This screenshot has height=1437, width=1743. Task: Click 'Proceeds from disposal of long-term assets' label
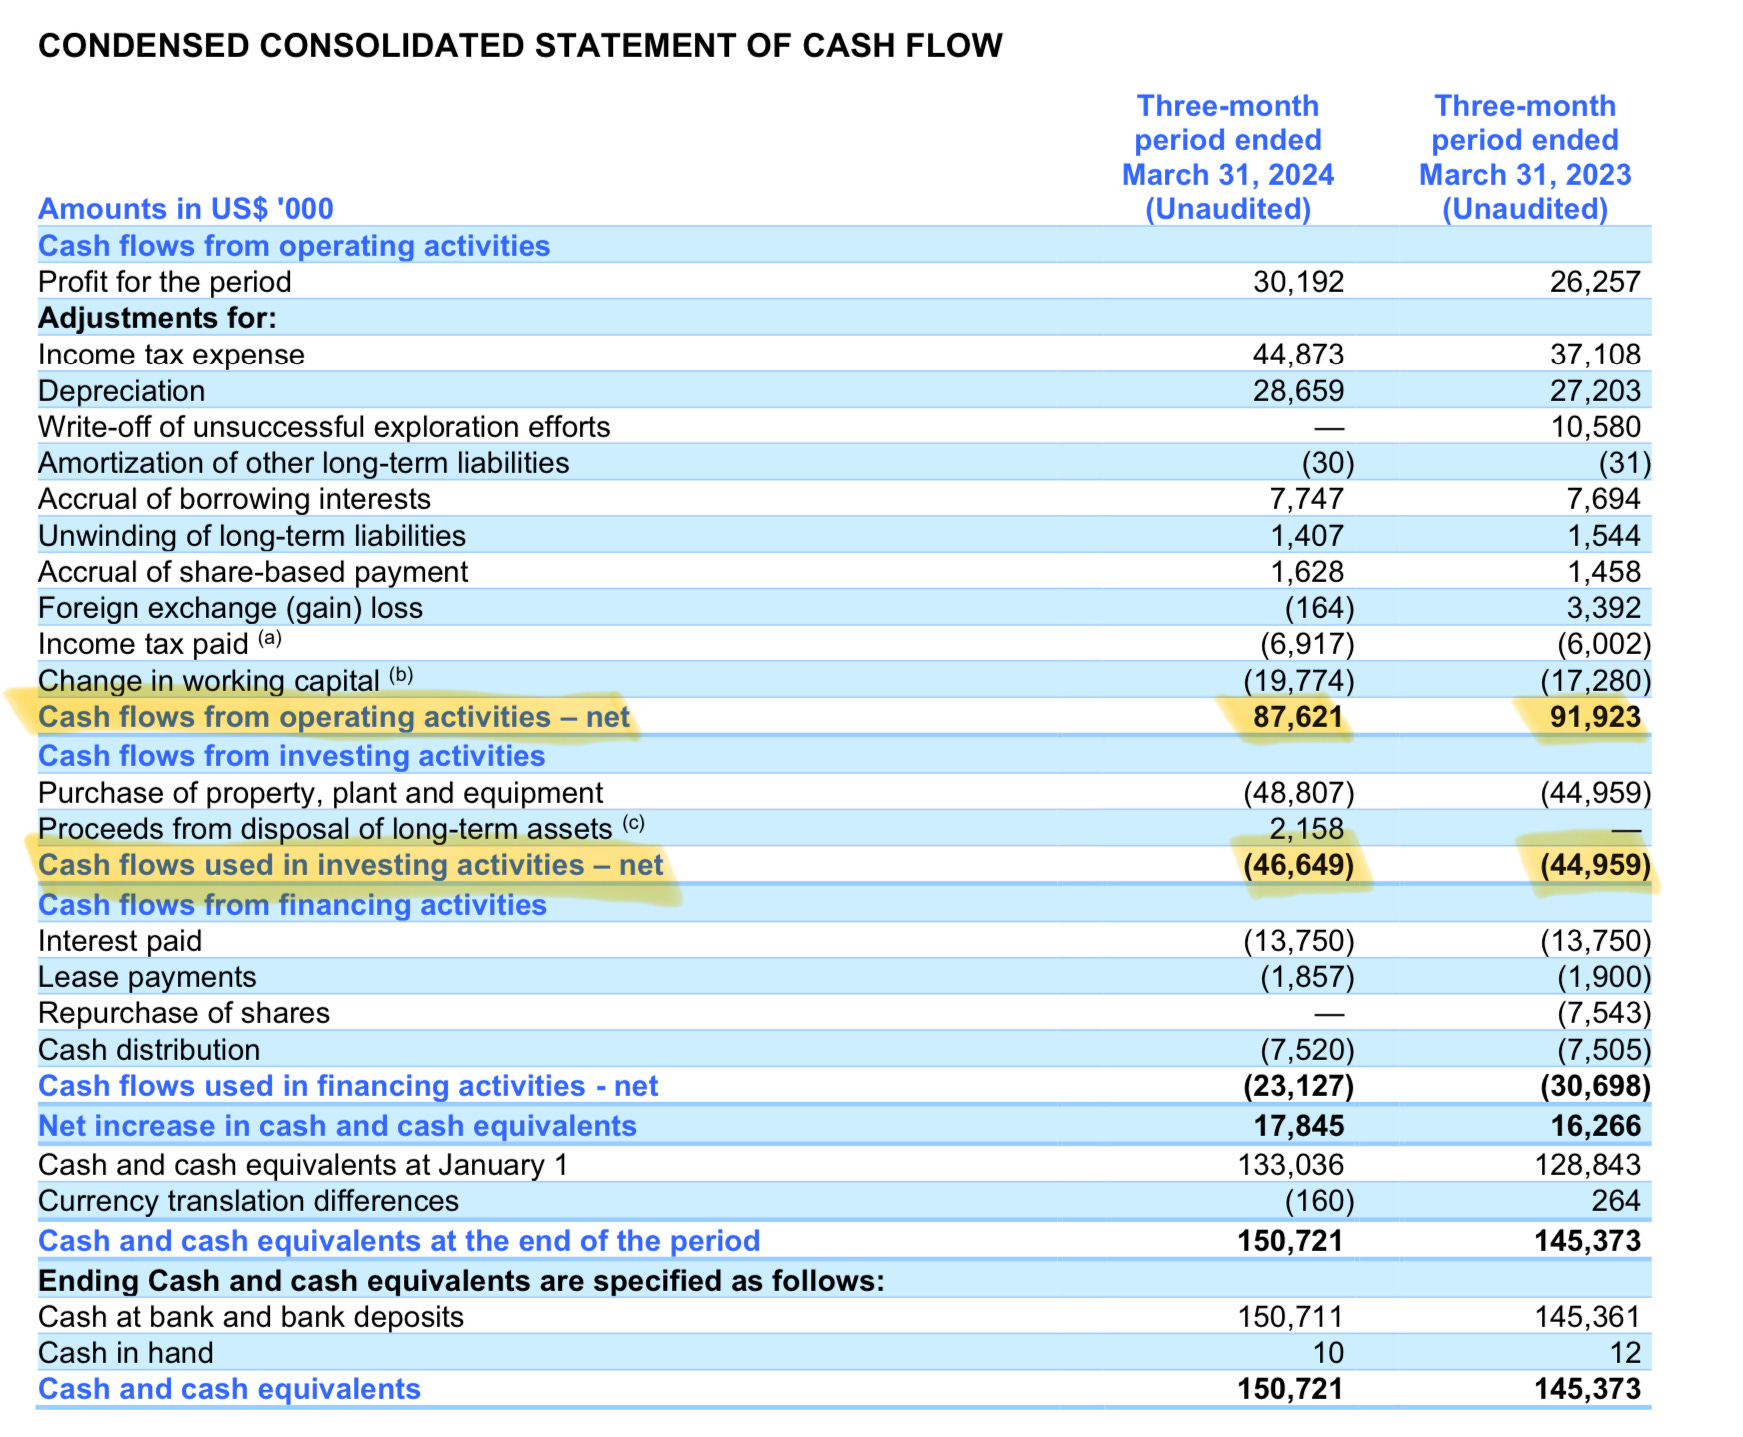[341, 828]
